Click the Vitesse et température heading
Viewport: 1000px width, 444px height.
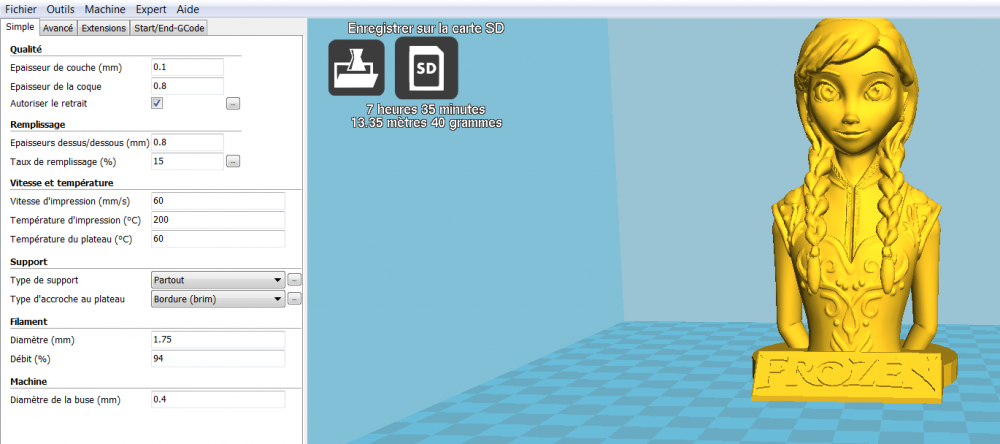(x=62, y=183)
